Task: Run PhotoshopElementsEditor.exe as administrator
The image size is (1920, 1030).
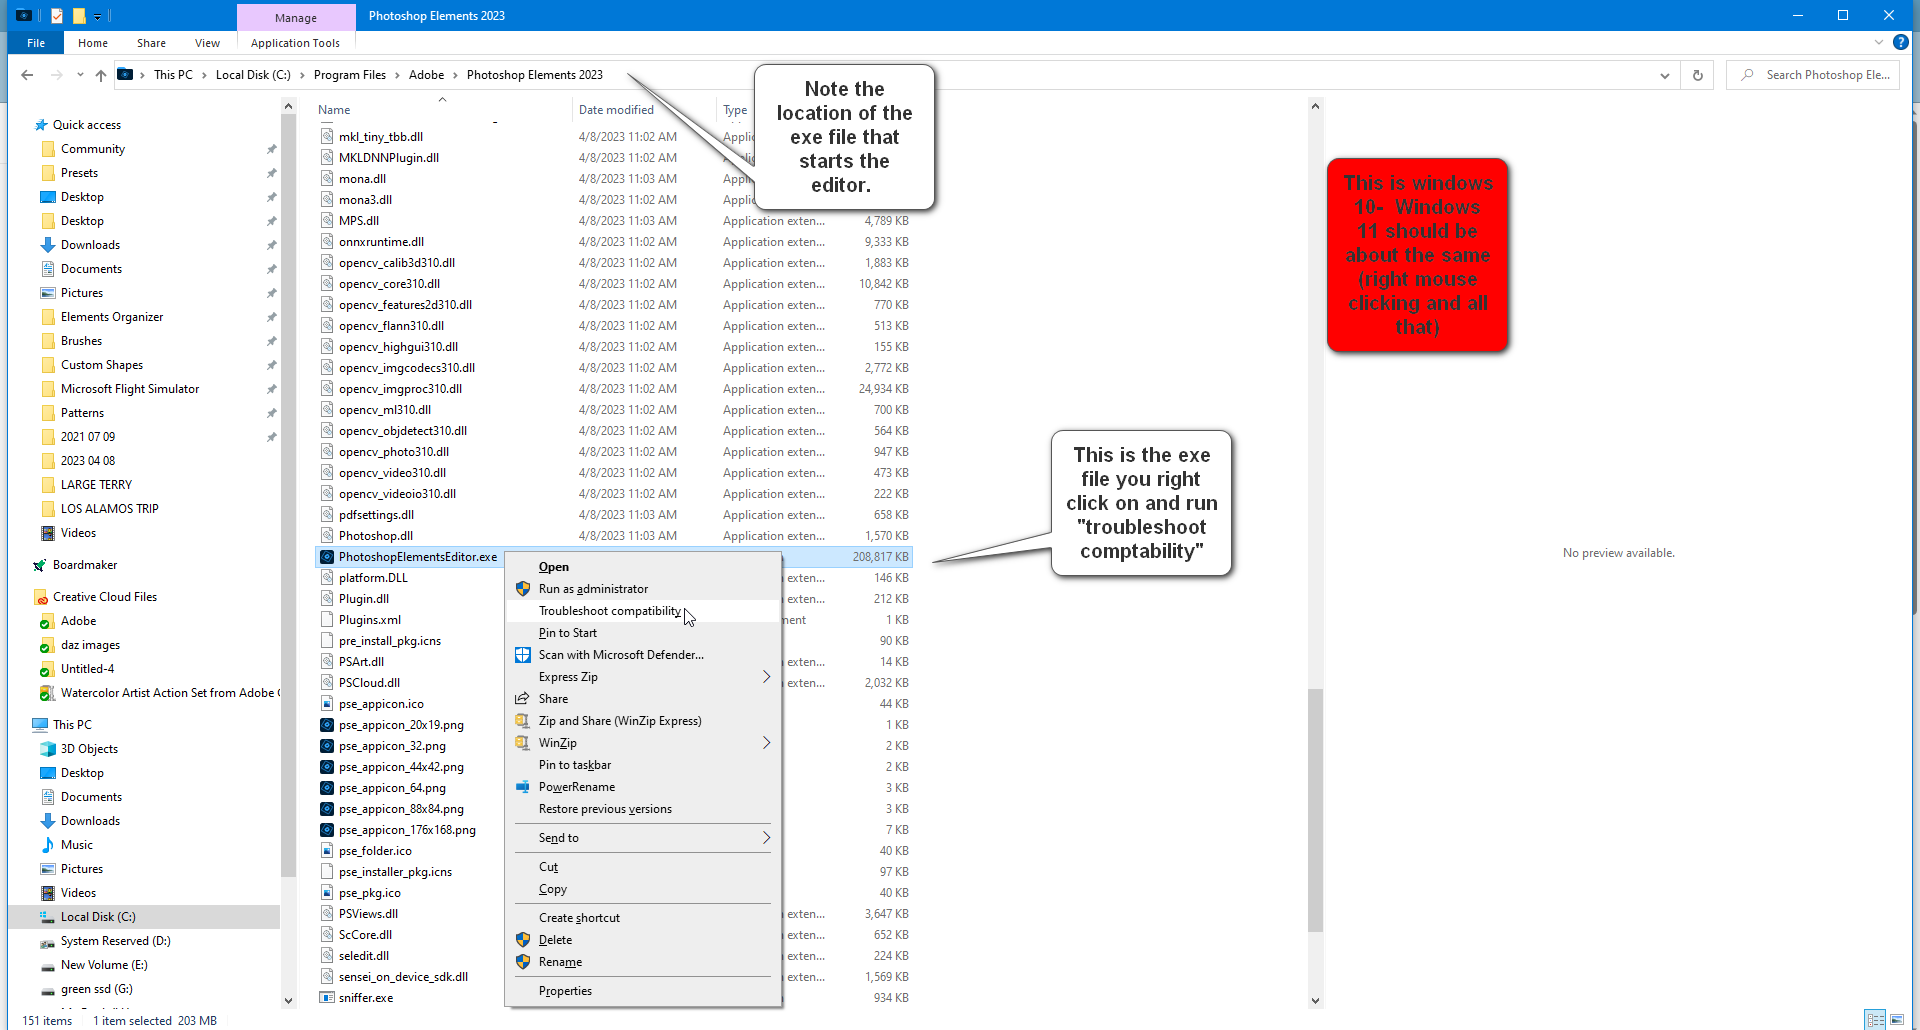Action: (x=593, y=588)
